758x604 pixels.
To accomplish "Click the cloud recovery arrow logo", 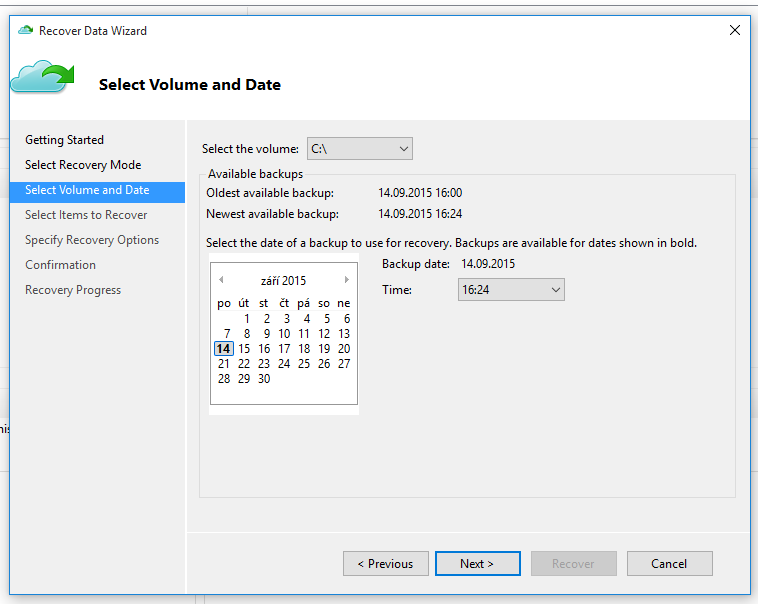I will (43, 77).
